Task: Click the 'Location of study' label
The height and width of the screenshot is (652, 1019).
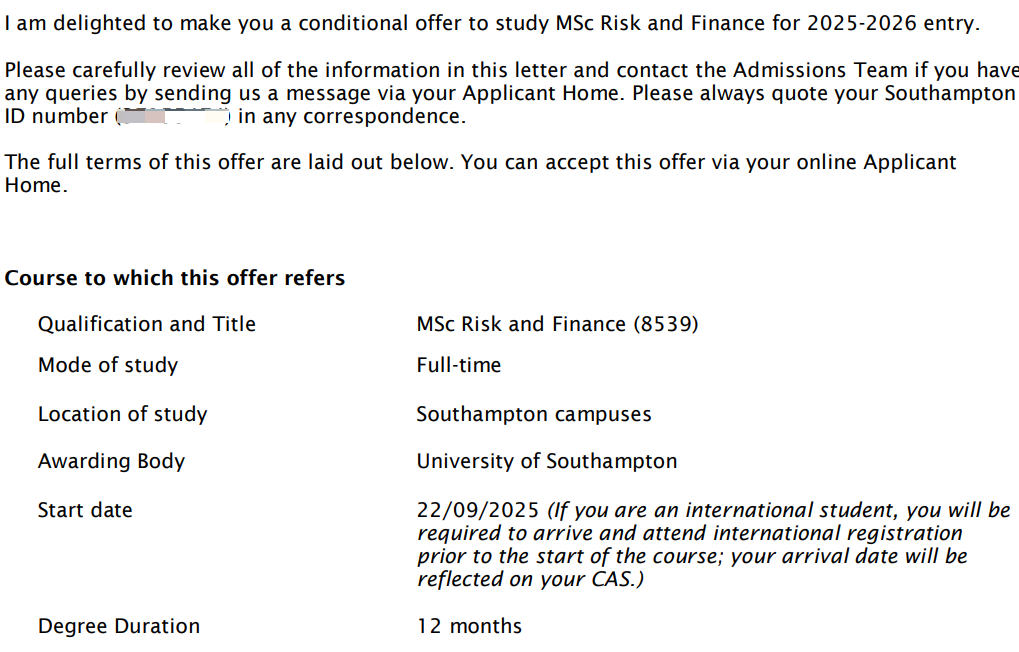Action: [123, 414]
